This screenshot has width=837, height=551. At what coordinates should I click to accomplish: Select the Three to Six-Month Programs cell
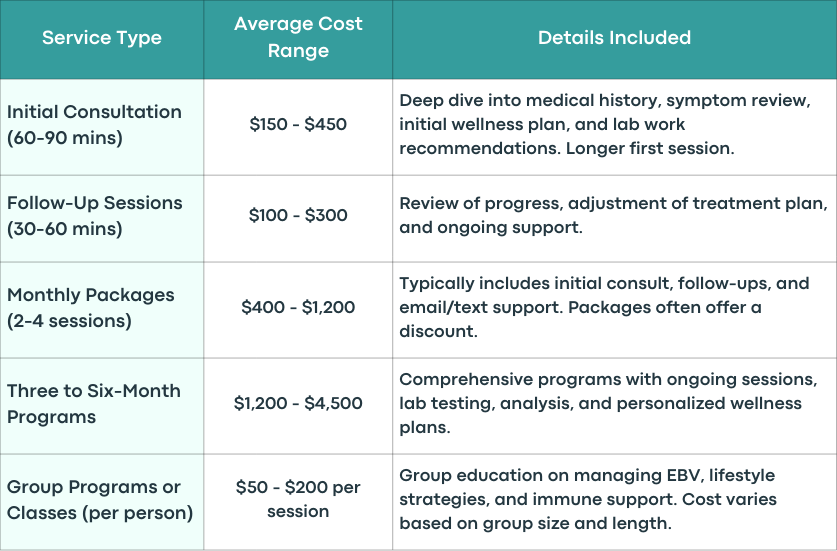click(x=101, y=406)
